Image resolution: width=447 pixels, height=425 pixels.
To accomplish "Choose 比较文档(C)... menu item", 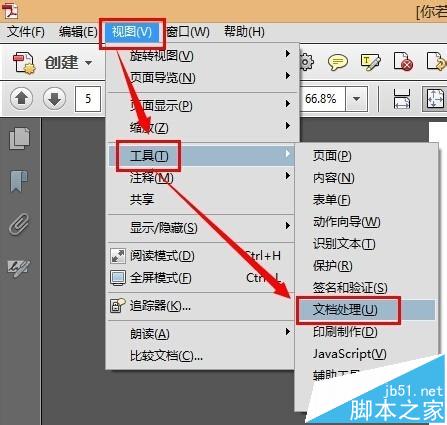I will coord(201,356).
